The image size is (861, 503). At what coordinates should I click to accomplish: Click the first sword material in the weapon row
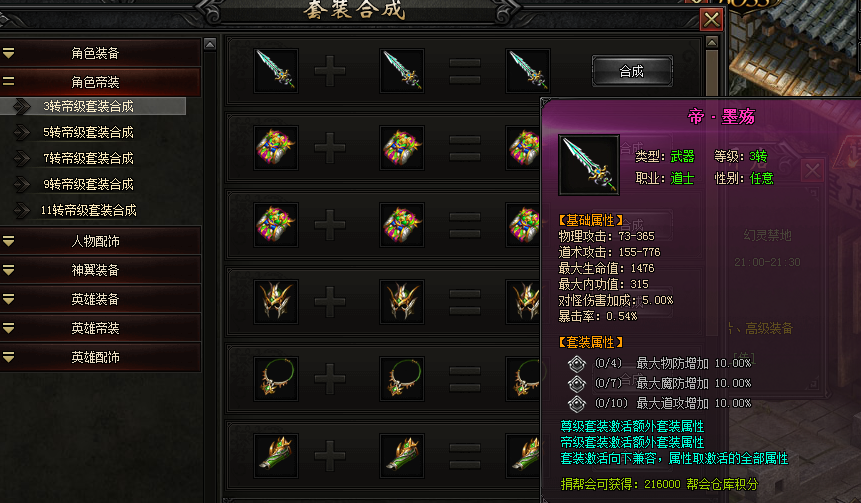(276, 70)
